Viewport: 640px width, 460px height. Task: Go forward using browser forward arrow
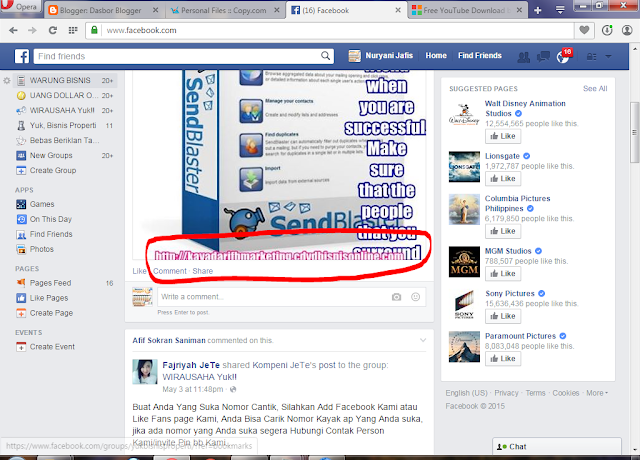tap(32, 30)
